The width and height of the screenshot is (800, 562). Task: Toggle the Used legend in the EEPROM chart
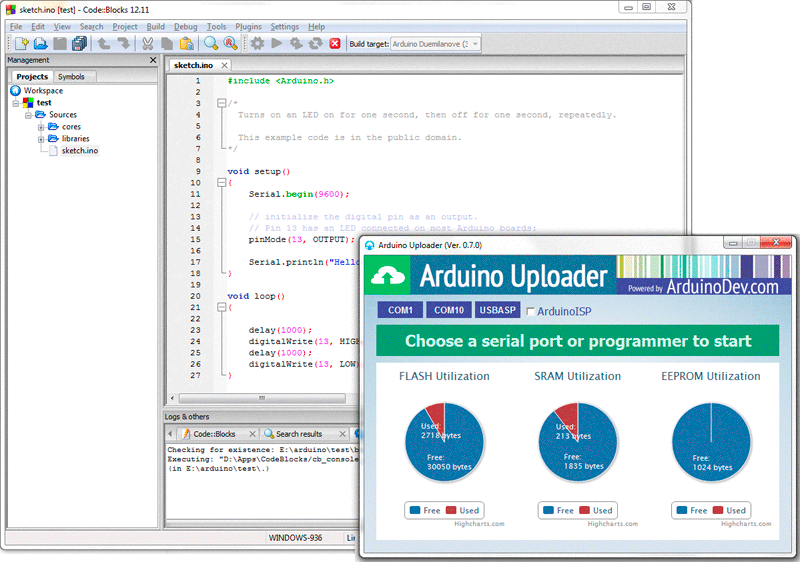pos(730,510)
